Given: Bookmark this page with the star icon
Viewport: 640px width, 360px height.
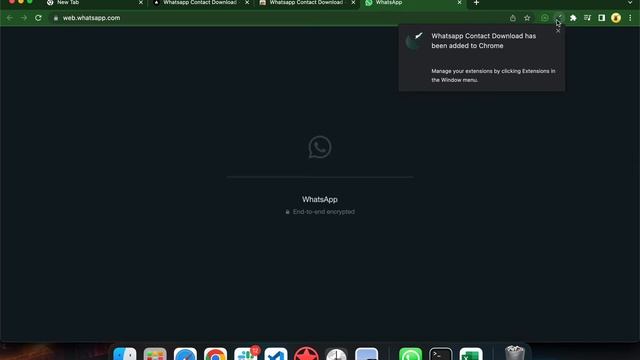Looking at the screenshot, I should [527, 18].
